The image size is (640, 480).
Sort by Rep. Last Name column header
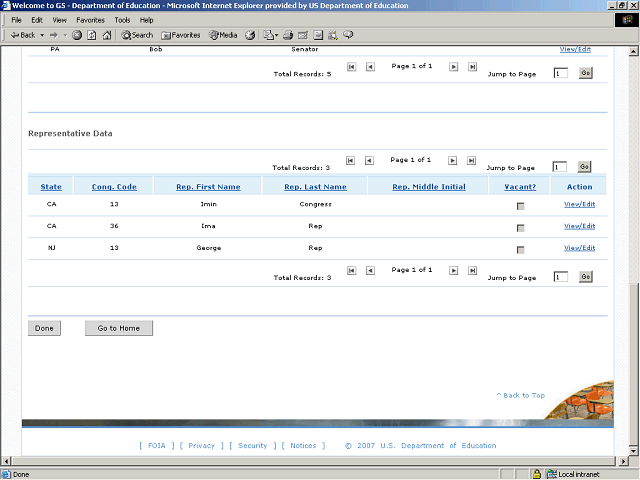pyautogui.click(x=315, y=187)
